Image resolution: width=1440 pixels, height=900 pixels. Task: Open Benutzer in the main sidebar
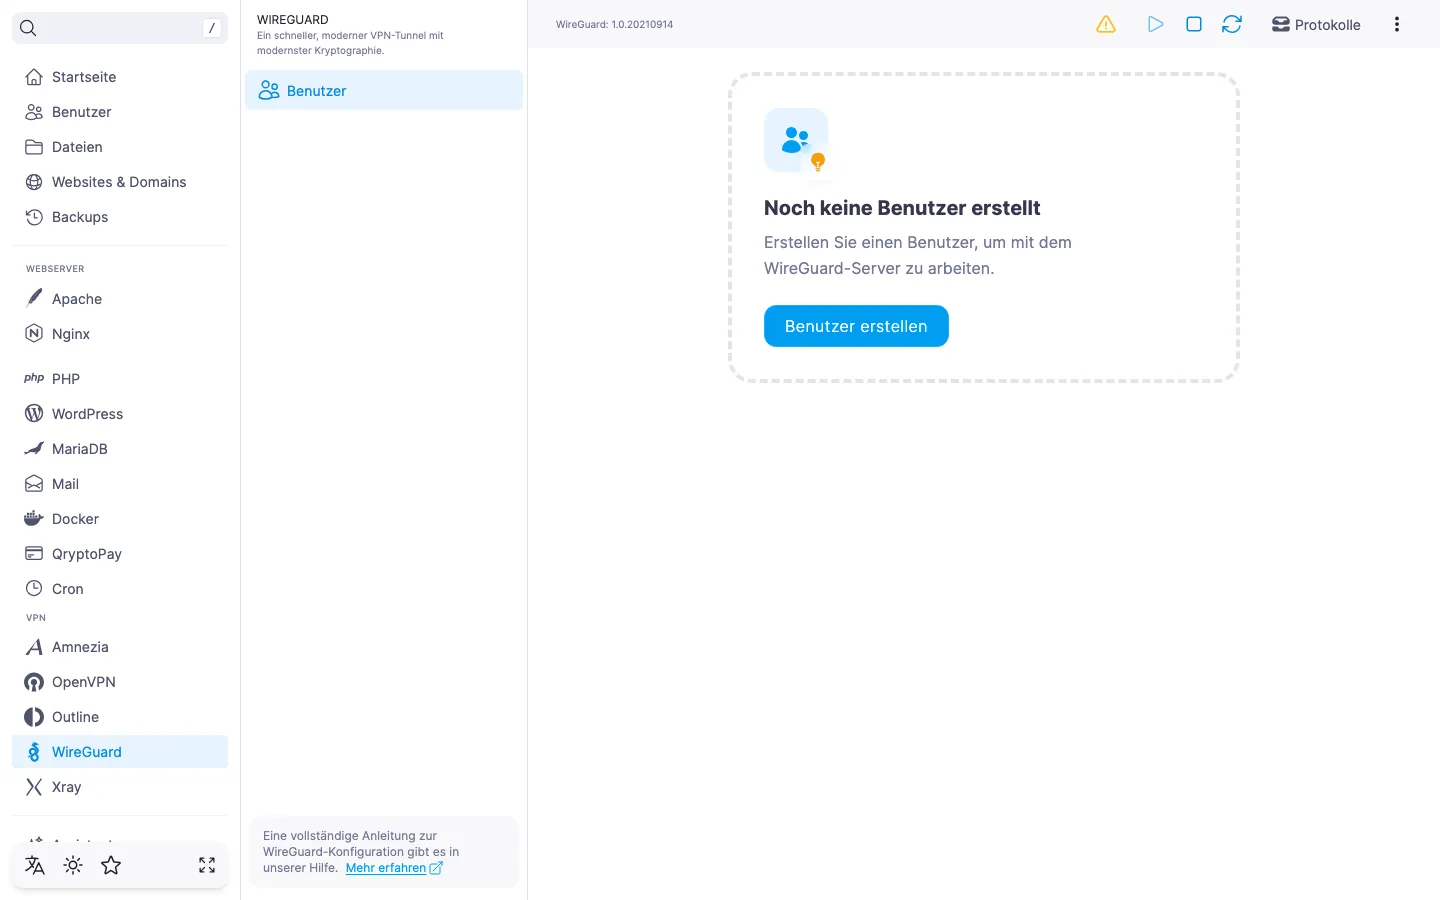click(x=120, y=112)
